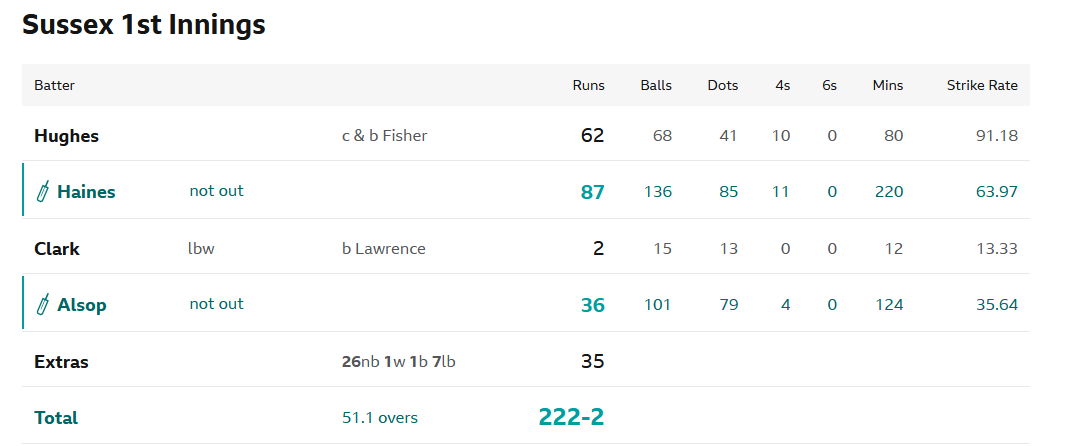This screenshot has width=1084, height=446.
Task: Click the Hughes batter name
Action: 66,136
